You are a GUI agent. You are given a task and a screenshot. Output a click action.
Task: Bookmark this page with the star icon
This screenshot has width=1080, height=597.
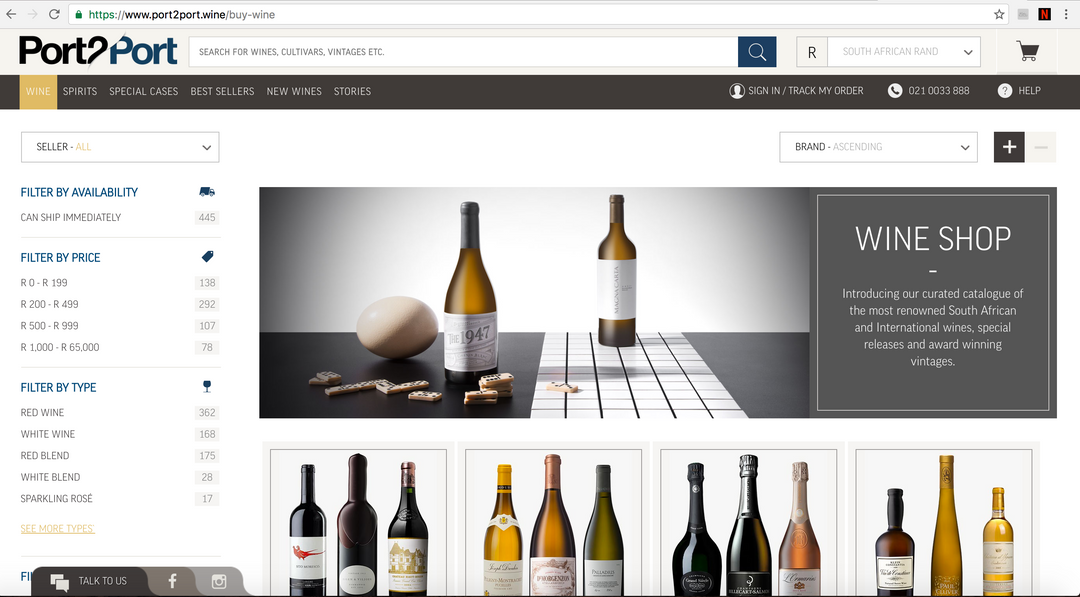tap(999, 15)
